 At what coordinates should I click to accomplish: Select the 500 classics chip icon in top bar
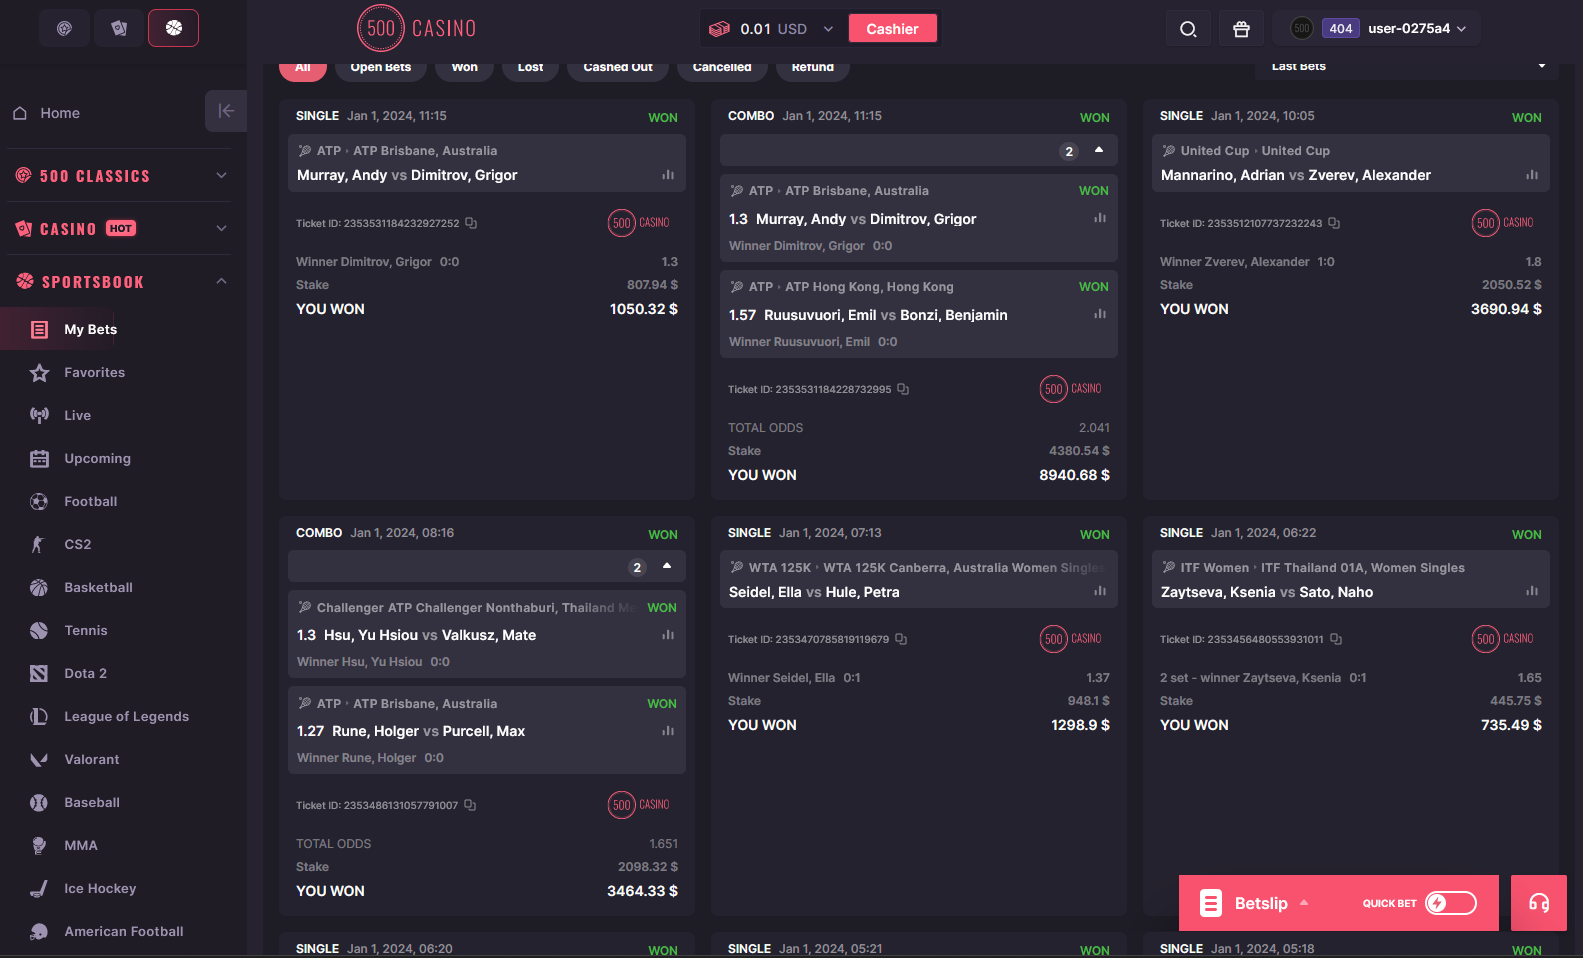pos(64,28)
